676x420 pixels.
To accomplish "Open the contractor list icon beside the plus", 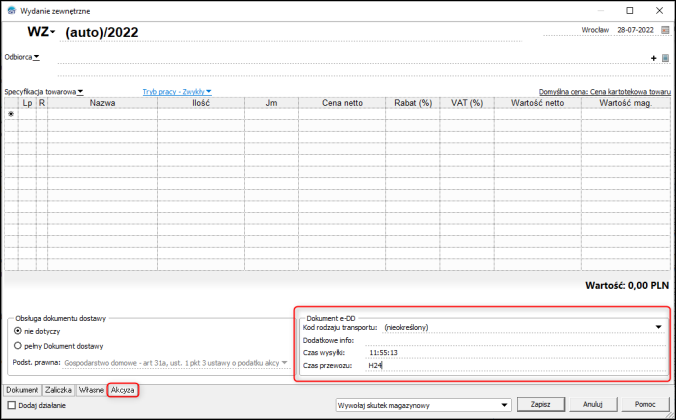I will point(665,58).
